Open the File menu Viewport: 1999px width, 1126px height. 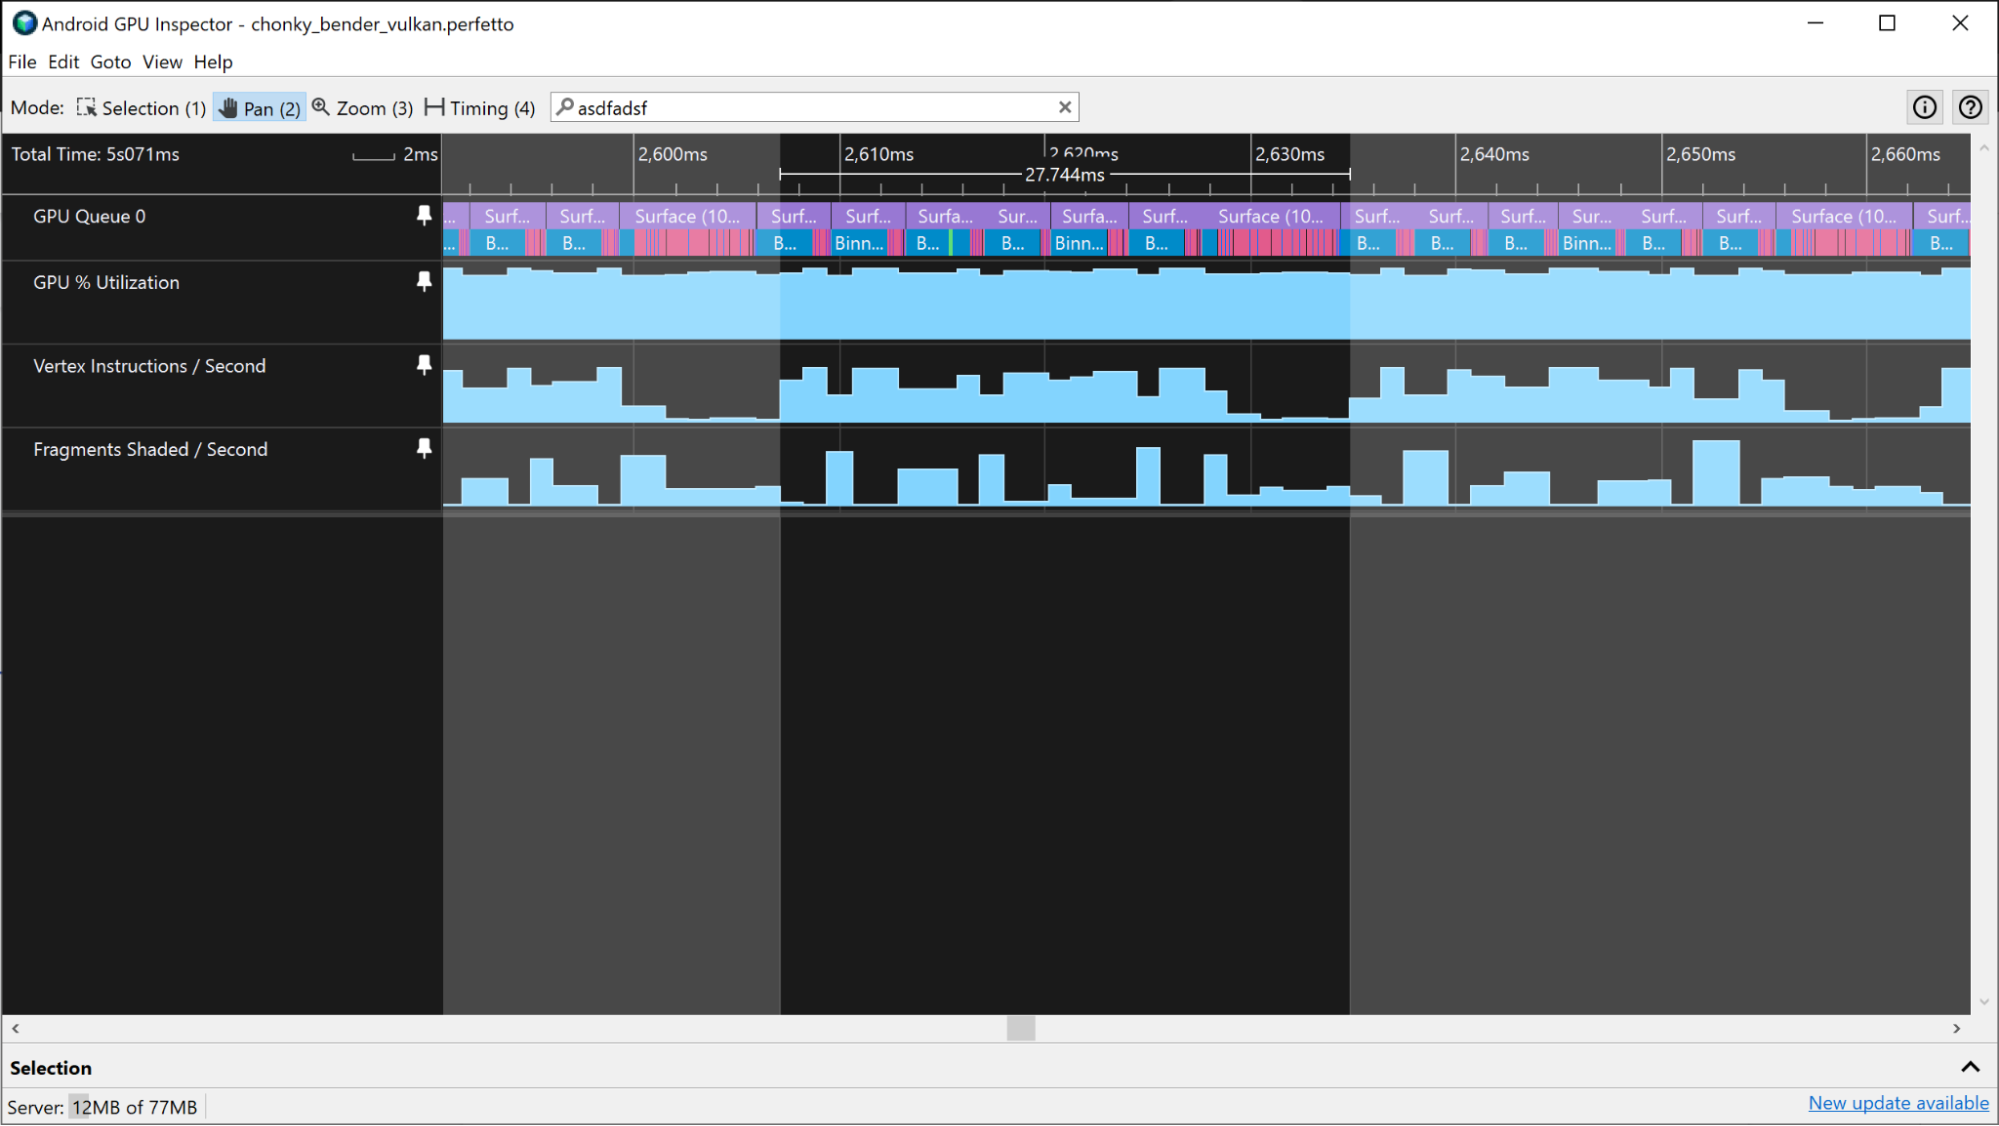coord(22,62)
